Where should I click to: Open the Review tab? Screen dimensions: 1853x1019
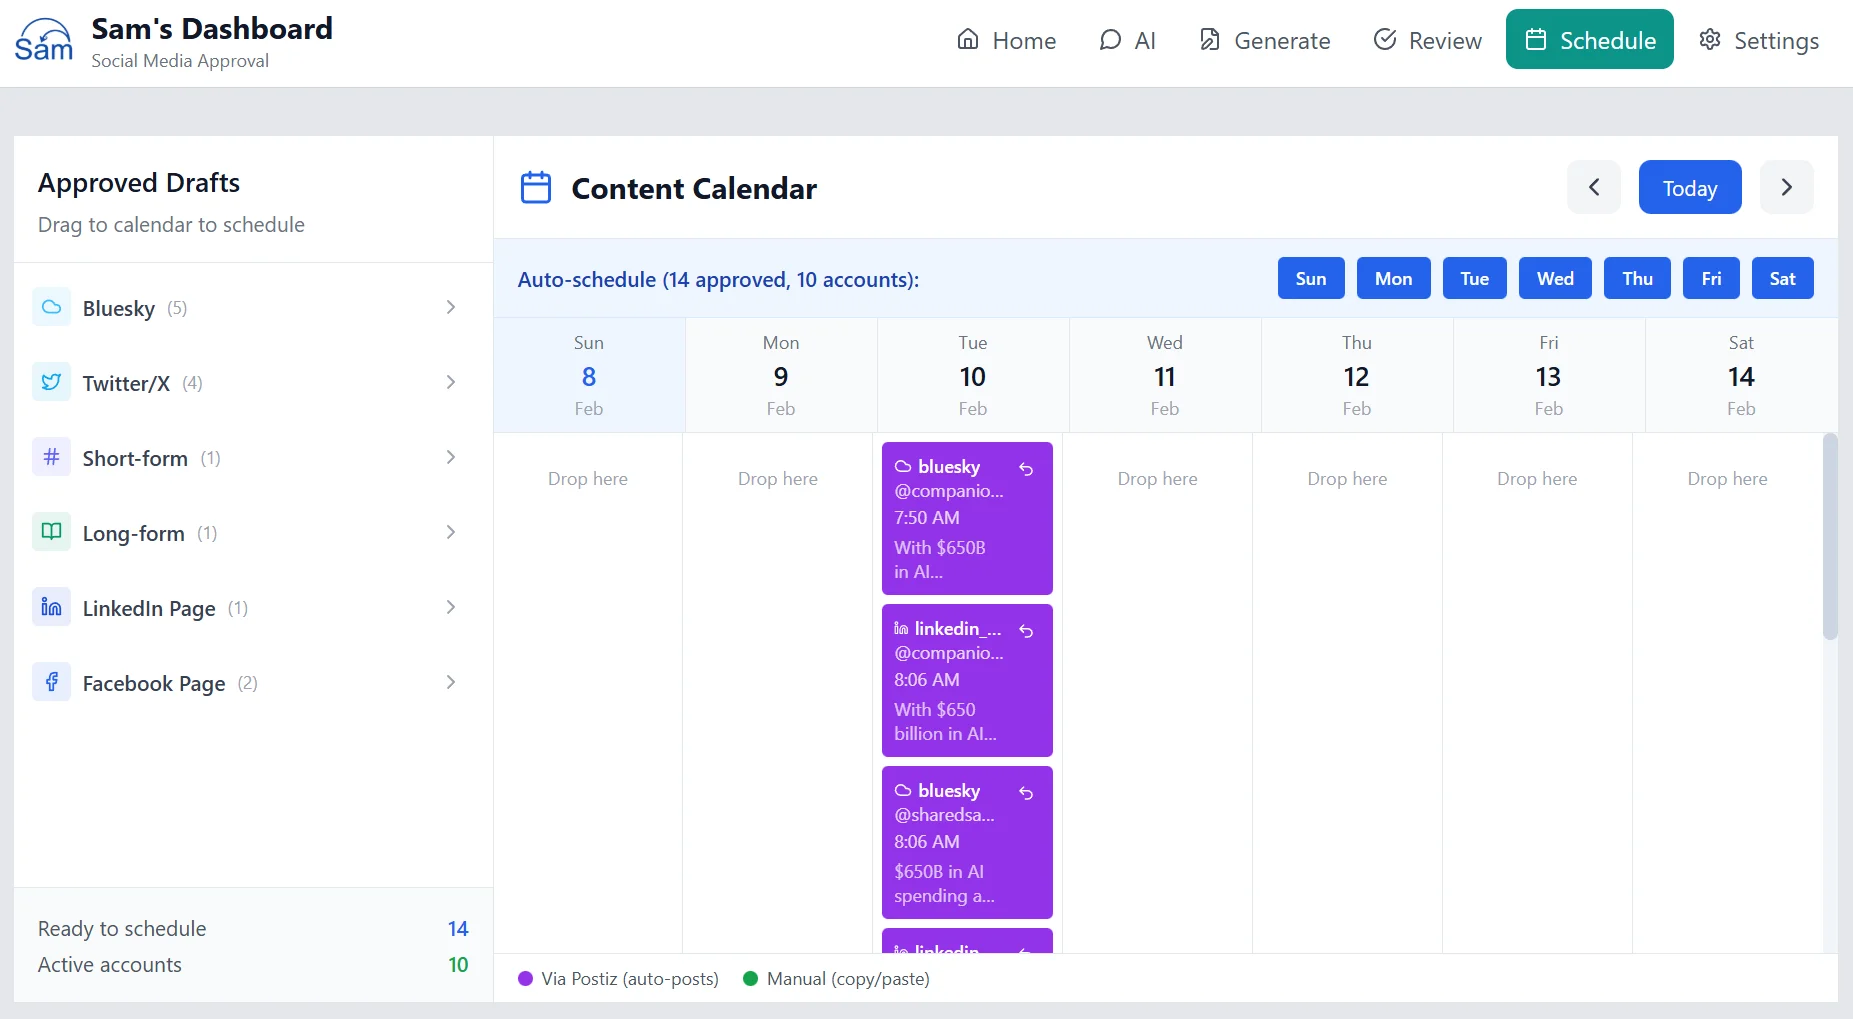click(x=1427, y=40)
